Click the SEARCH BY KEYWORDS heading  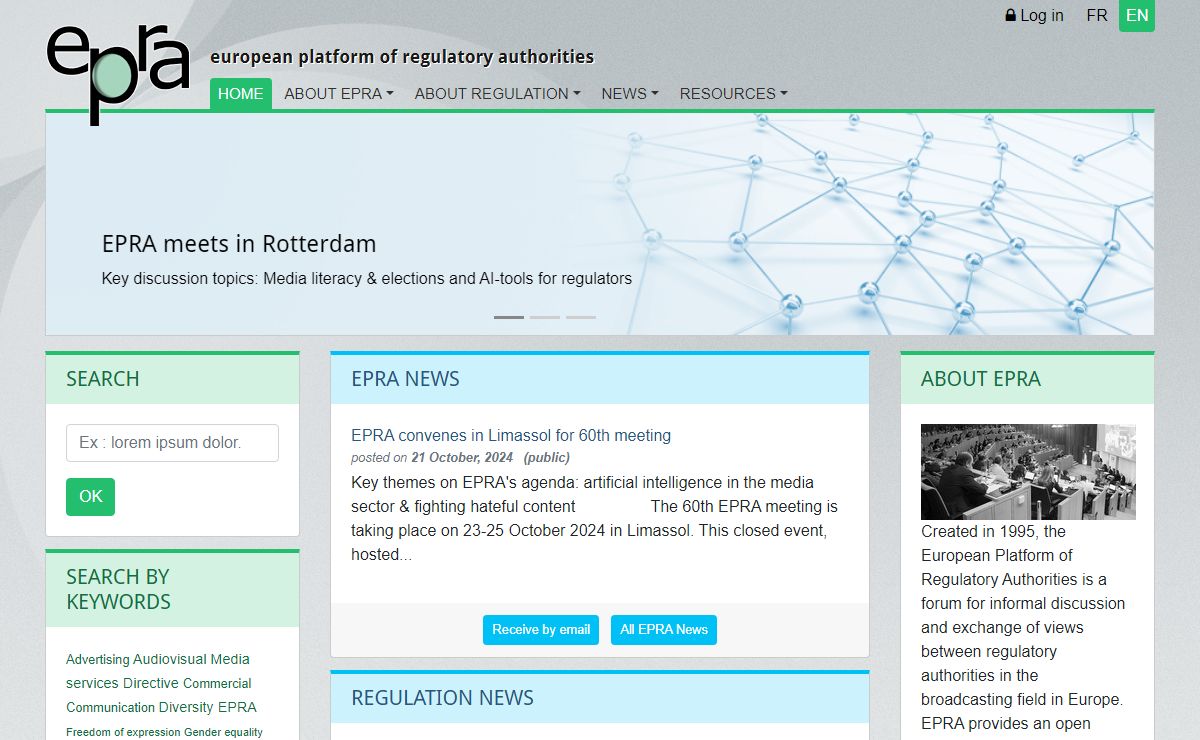click(119, 589)
